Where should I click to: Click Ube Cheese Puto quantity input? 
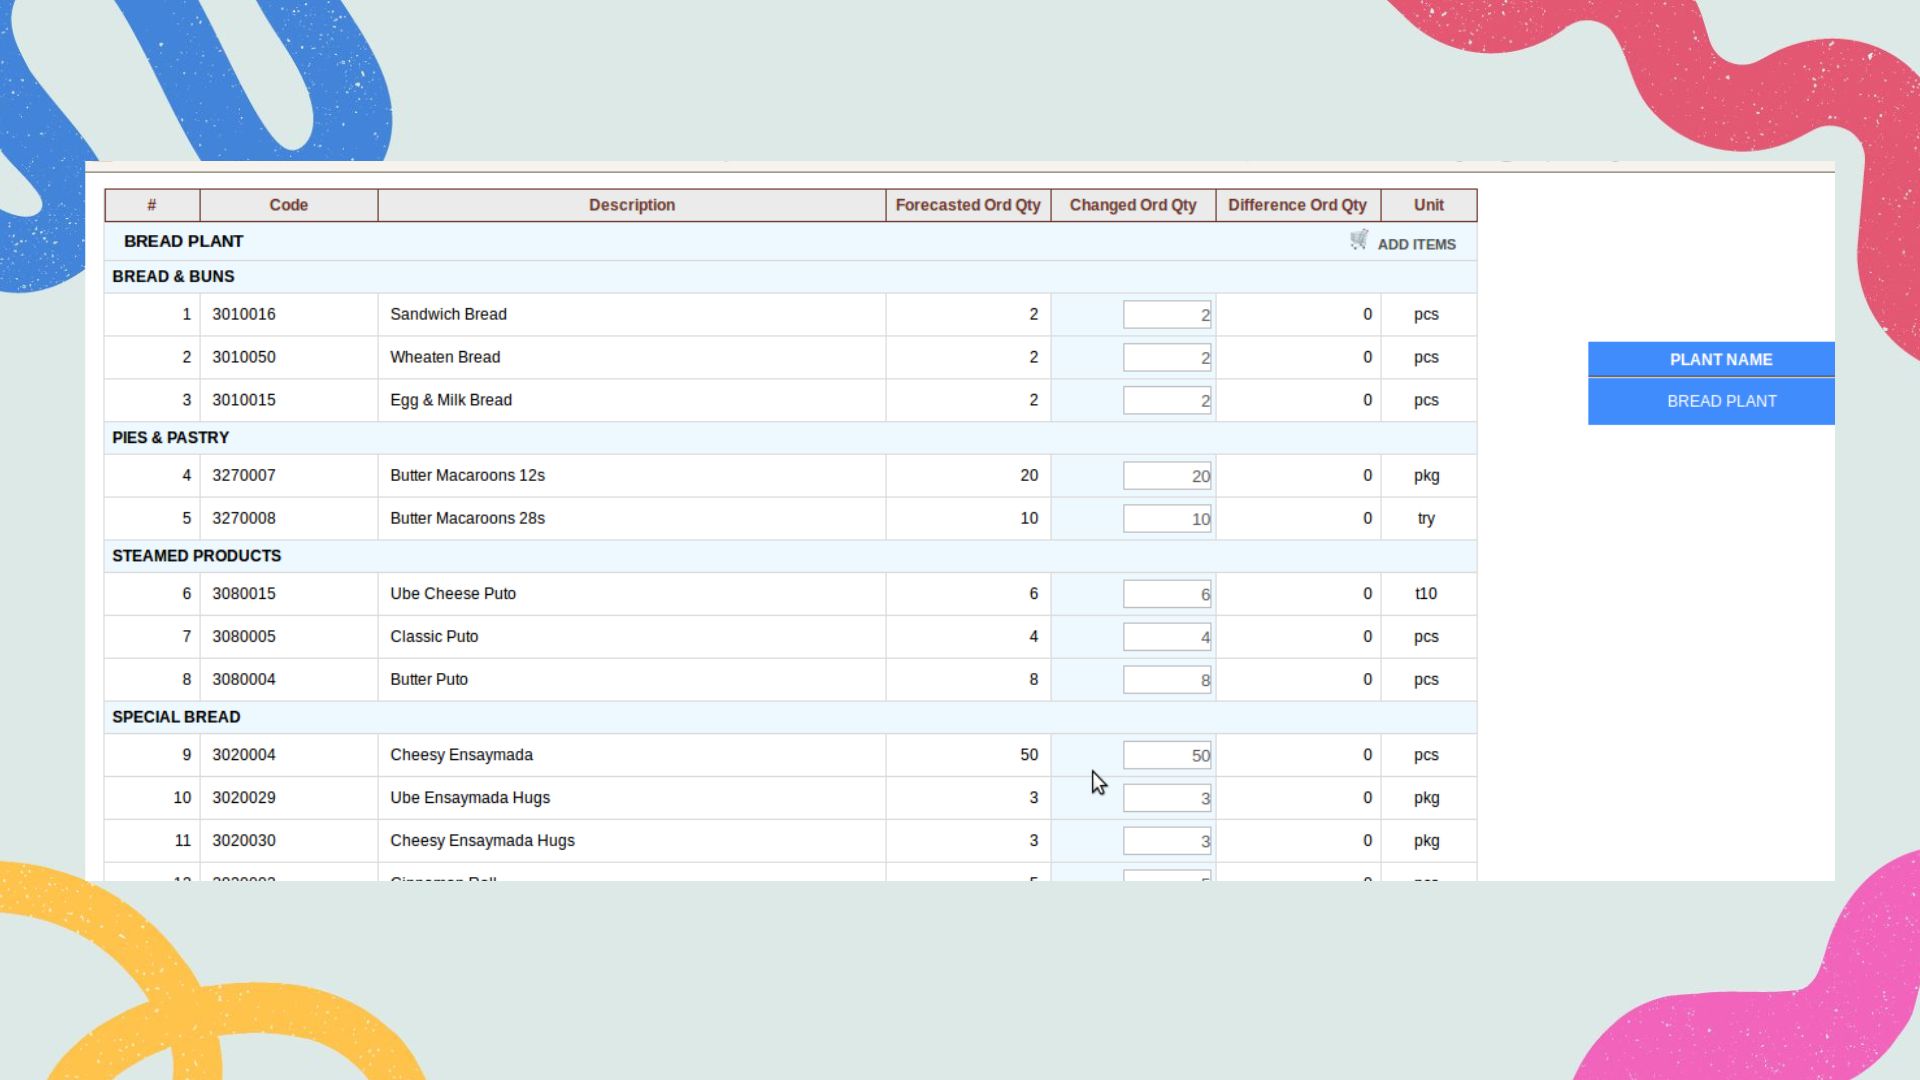pos(1166,594)
